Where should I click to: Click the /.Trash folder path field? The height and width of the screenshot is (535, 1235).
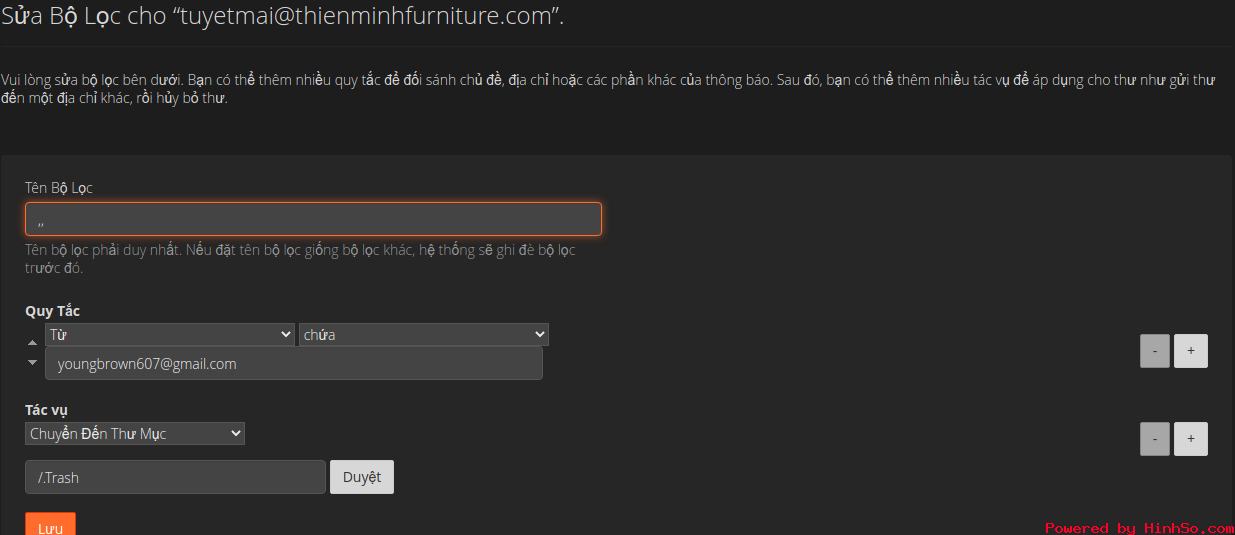tap(175, 477)
